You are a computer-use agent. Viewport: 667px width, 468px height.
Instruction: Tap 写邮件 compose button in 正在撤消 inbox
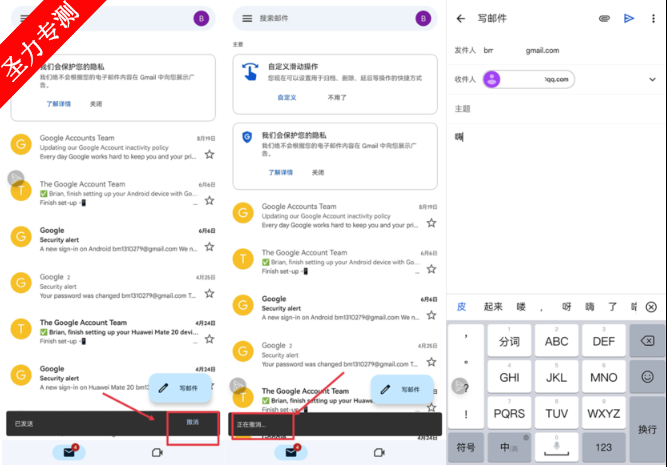coord(402,389)
